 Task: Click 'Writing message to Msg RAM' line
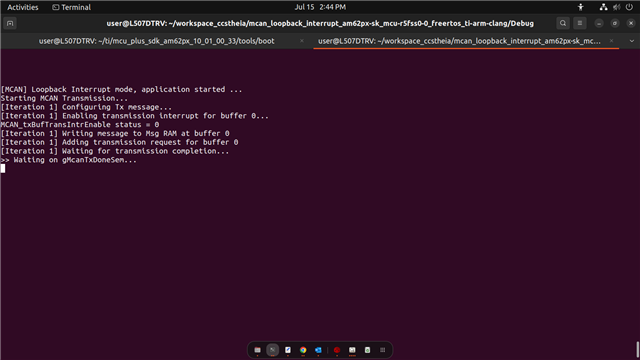[115, 133]
